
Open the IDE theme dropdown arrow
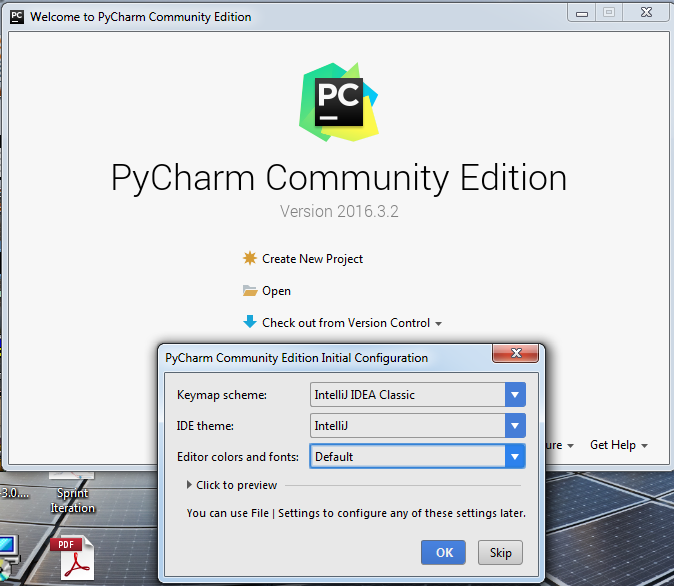[515, 426]
